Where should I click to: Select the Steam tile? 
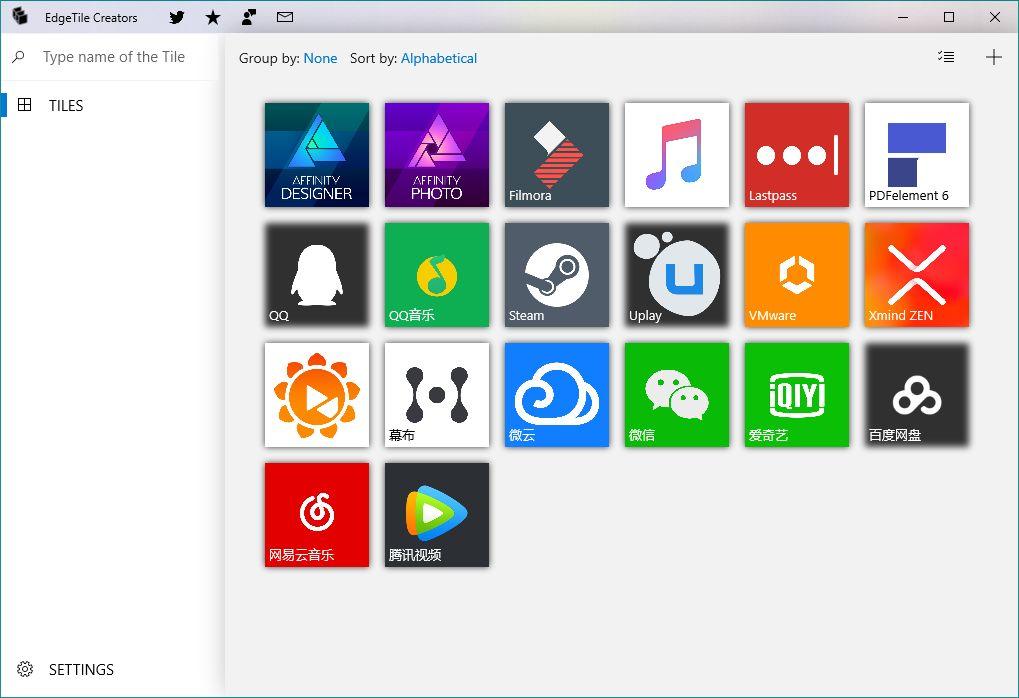click(x=557, y=275)
